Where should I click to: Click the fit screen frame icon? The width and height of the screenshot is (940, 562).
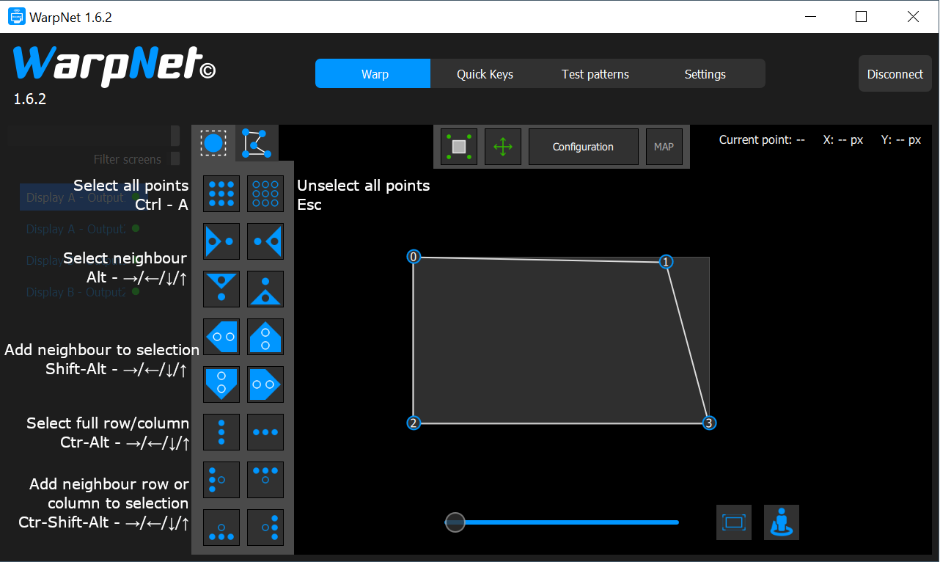pos(734,522)
